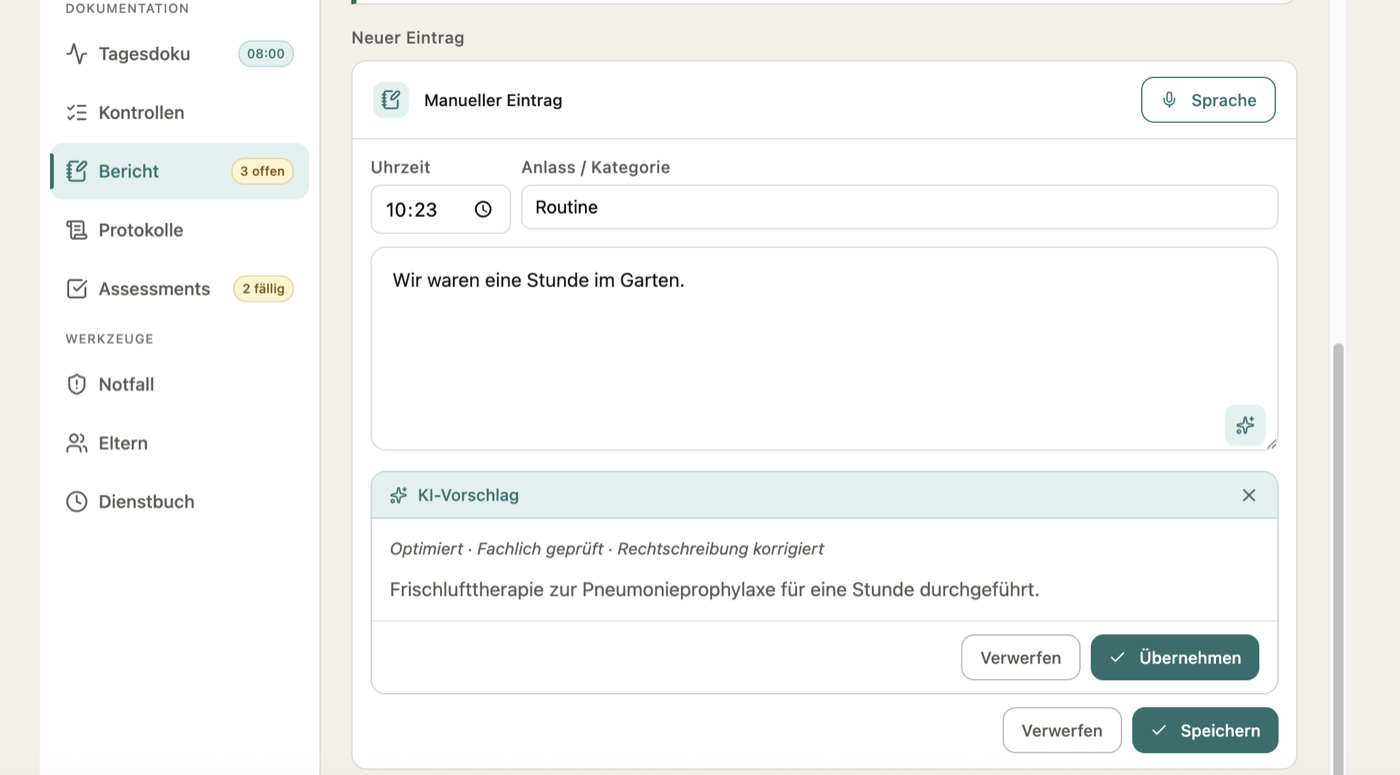Open the time picker clock icon
This screenshot has height=775, width=1400.
coord(483,209)
